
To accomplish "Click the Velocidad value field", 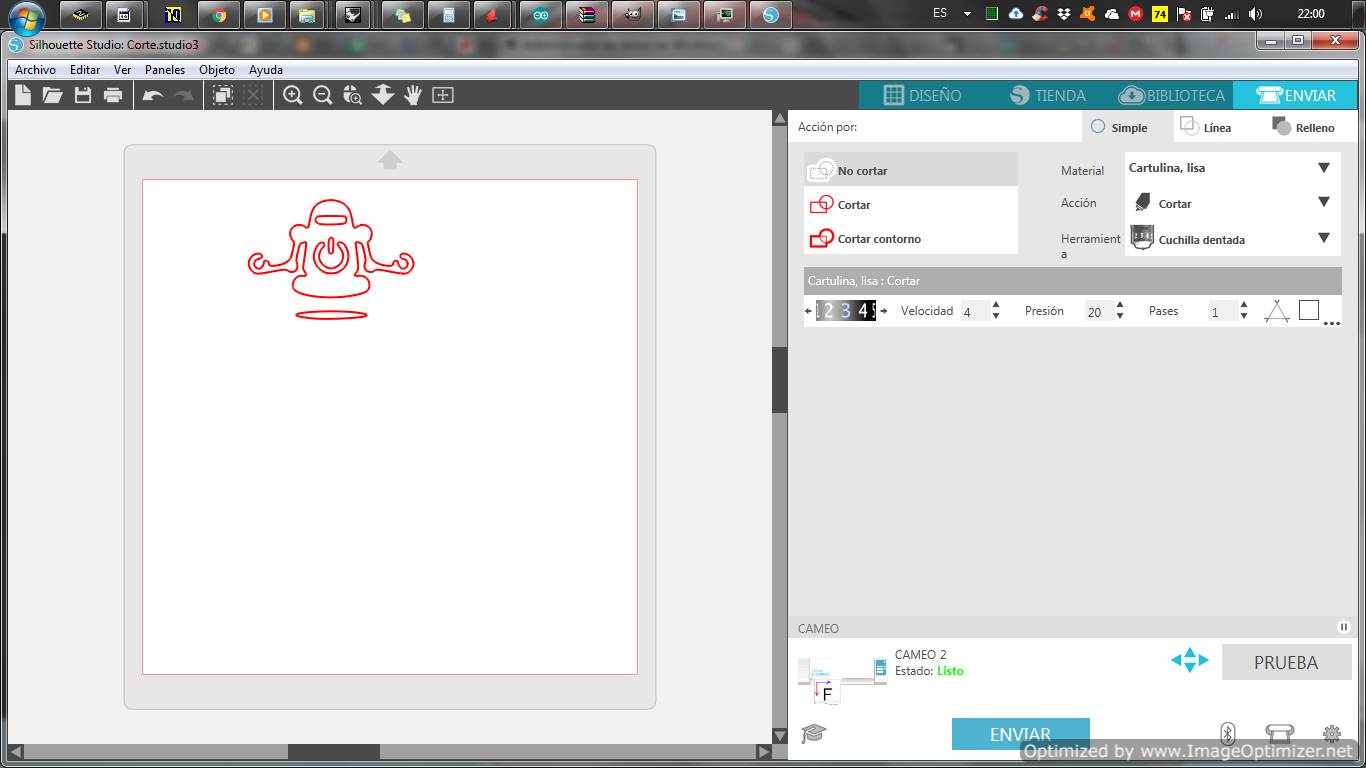I will 975,311.
